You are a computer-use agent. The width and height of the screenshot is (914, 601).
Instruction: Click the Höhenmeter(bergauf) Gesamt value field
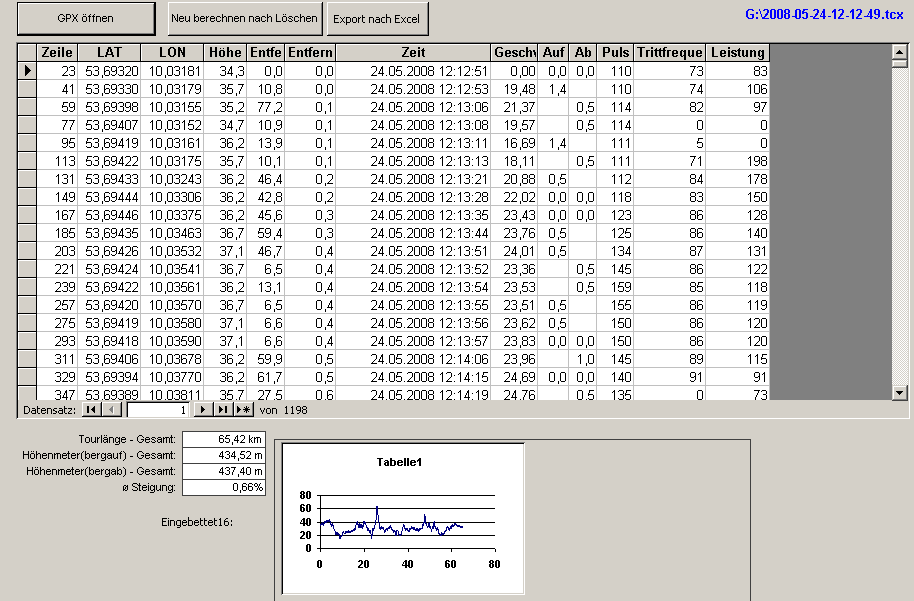coord(225,455)
